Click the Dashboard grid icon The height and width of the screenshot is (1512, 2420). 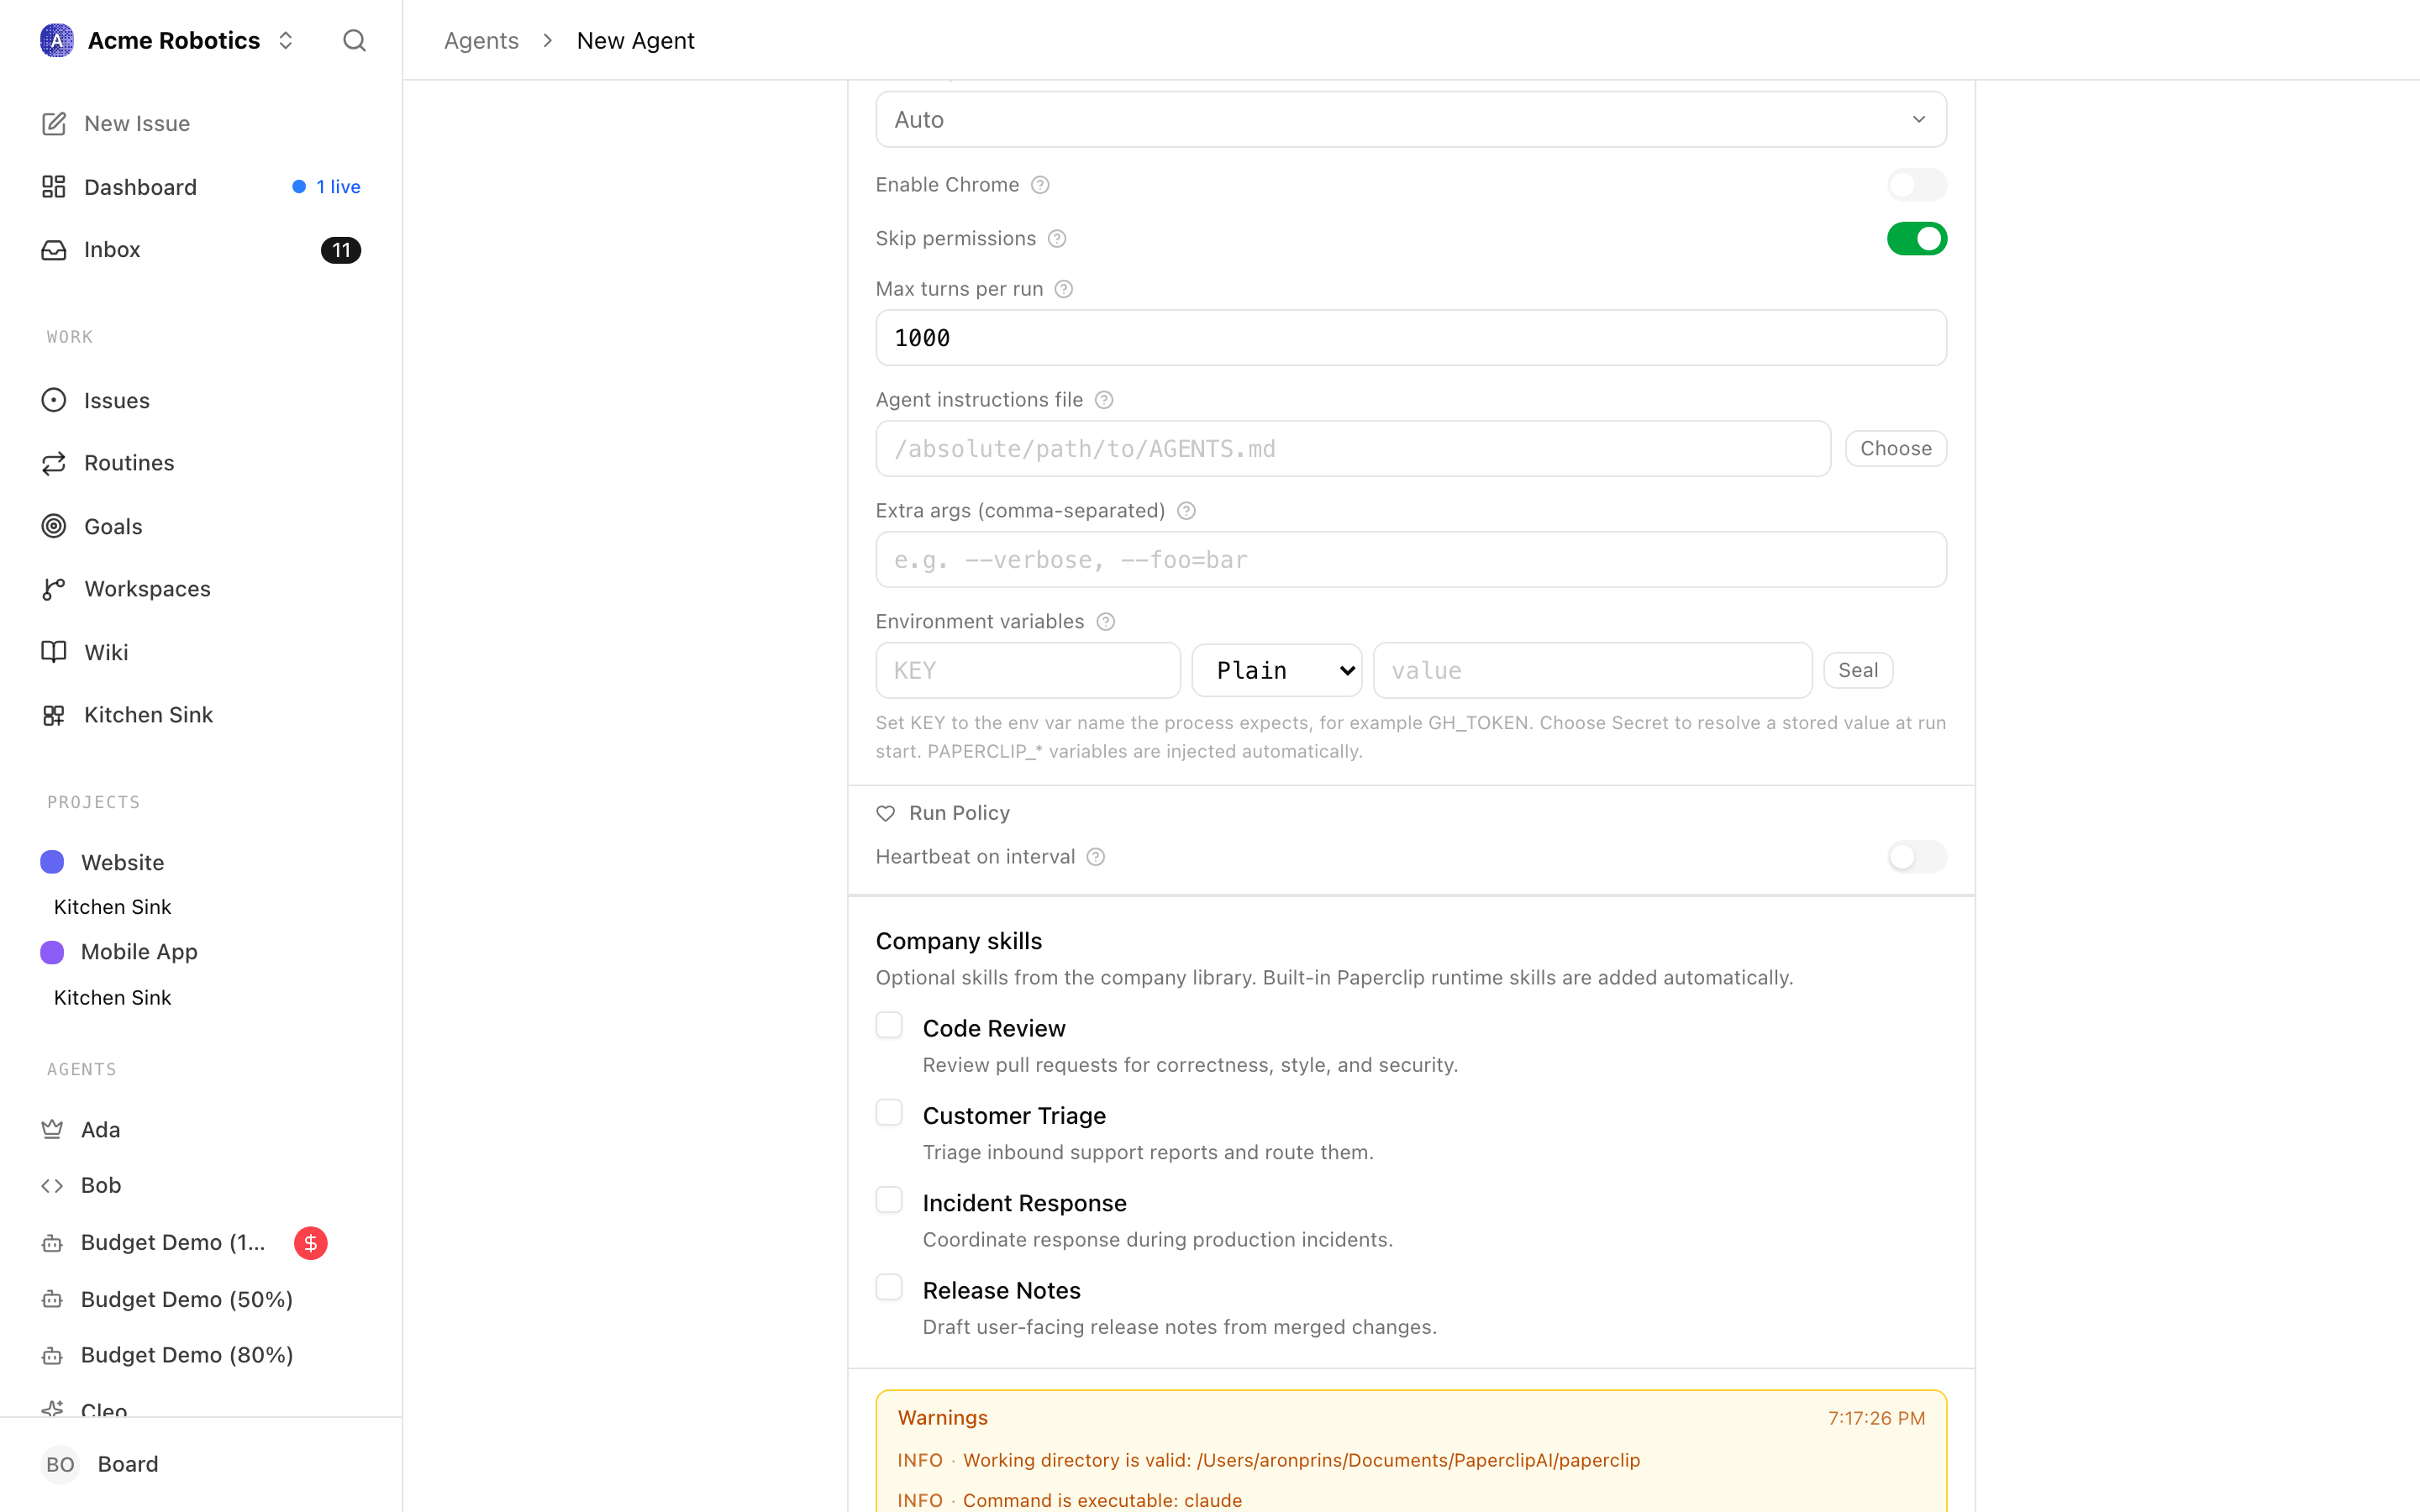click(x=54, y=187)
